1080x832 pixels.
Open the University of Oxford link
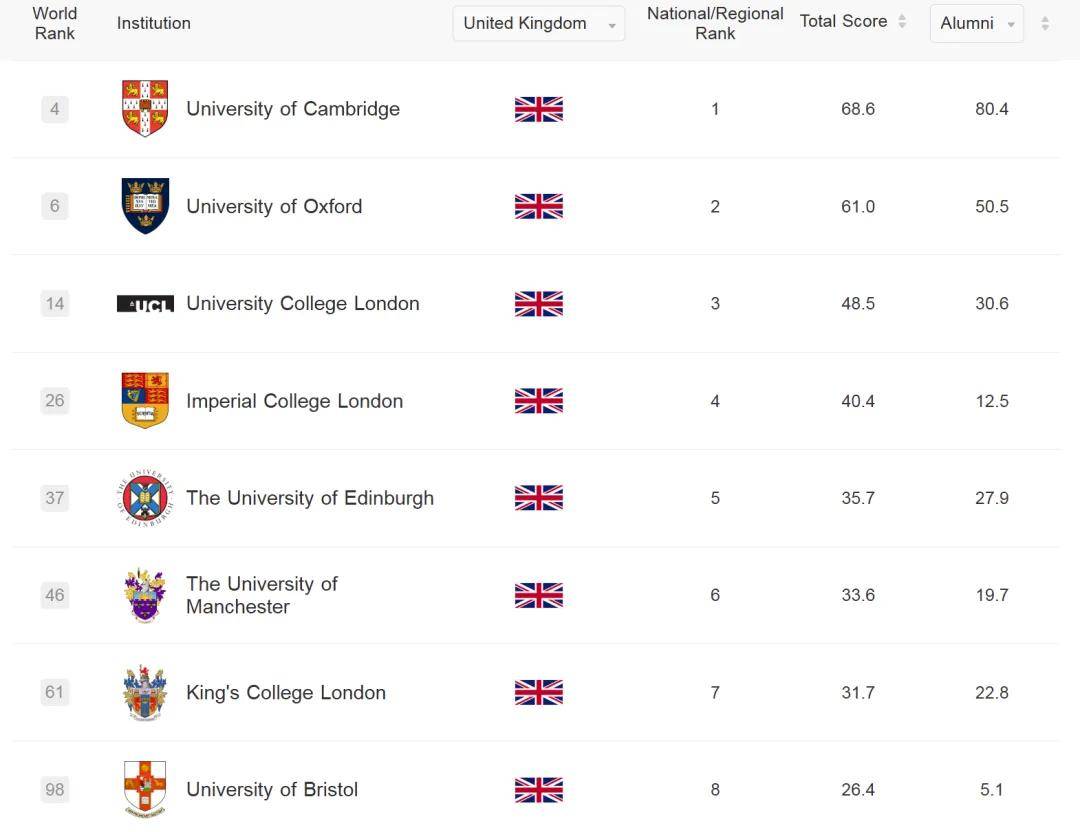point(273,207)
